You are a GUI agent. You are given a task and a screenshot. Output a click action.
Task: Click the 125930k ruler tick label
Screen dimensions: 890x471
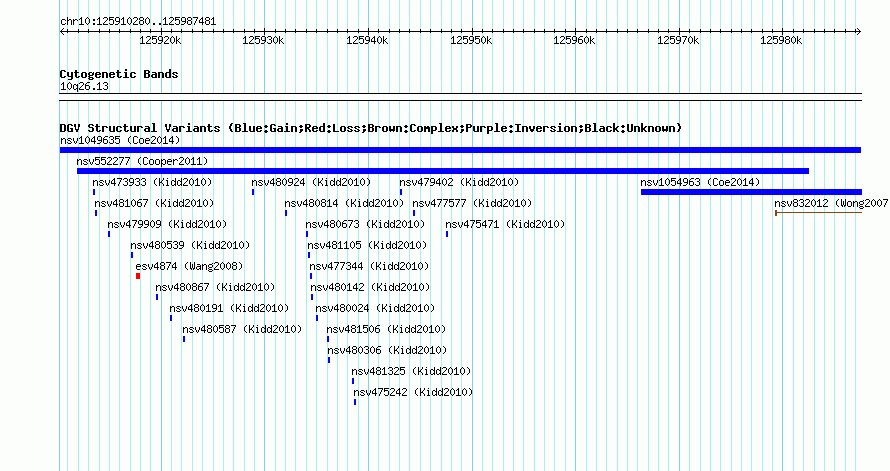(x=263, y=40)
